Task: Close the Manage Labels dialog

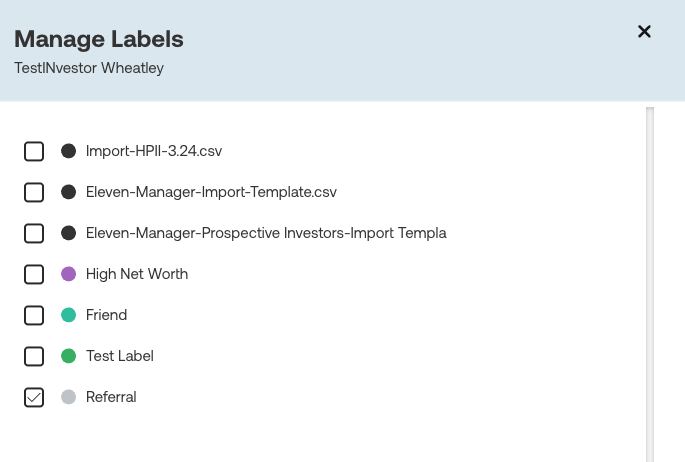Action: (644, 32)
